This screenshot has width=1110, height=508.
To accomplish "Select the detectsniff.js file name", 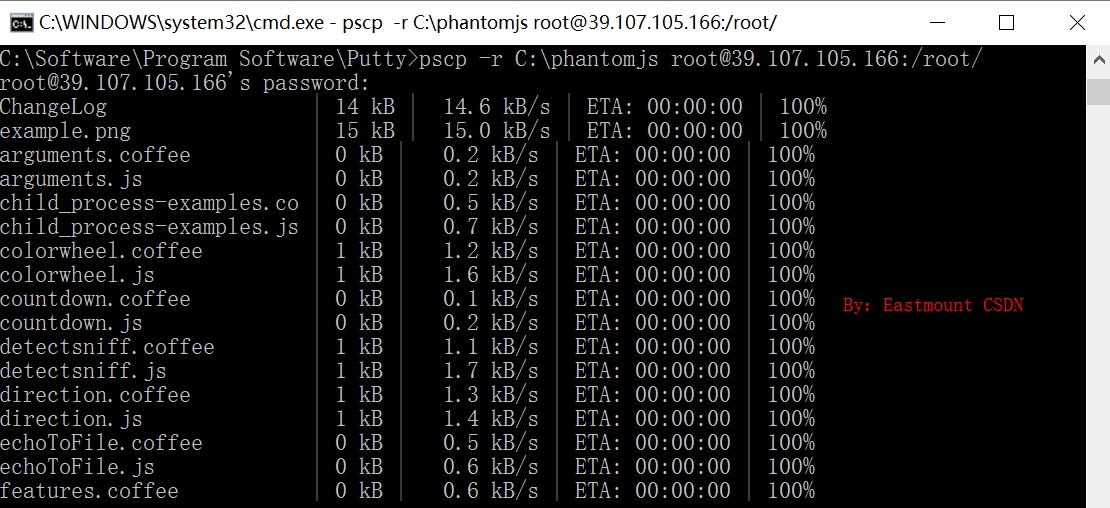I will (83, 371).
